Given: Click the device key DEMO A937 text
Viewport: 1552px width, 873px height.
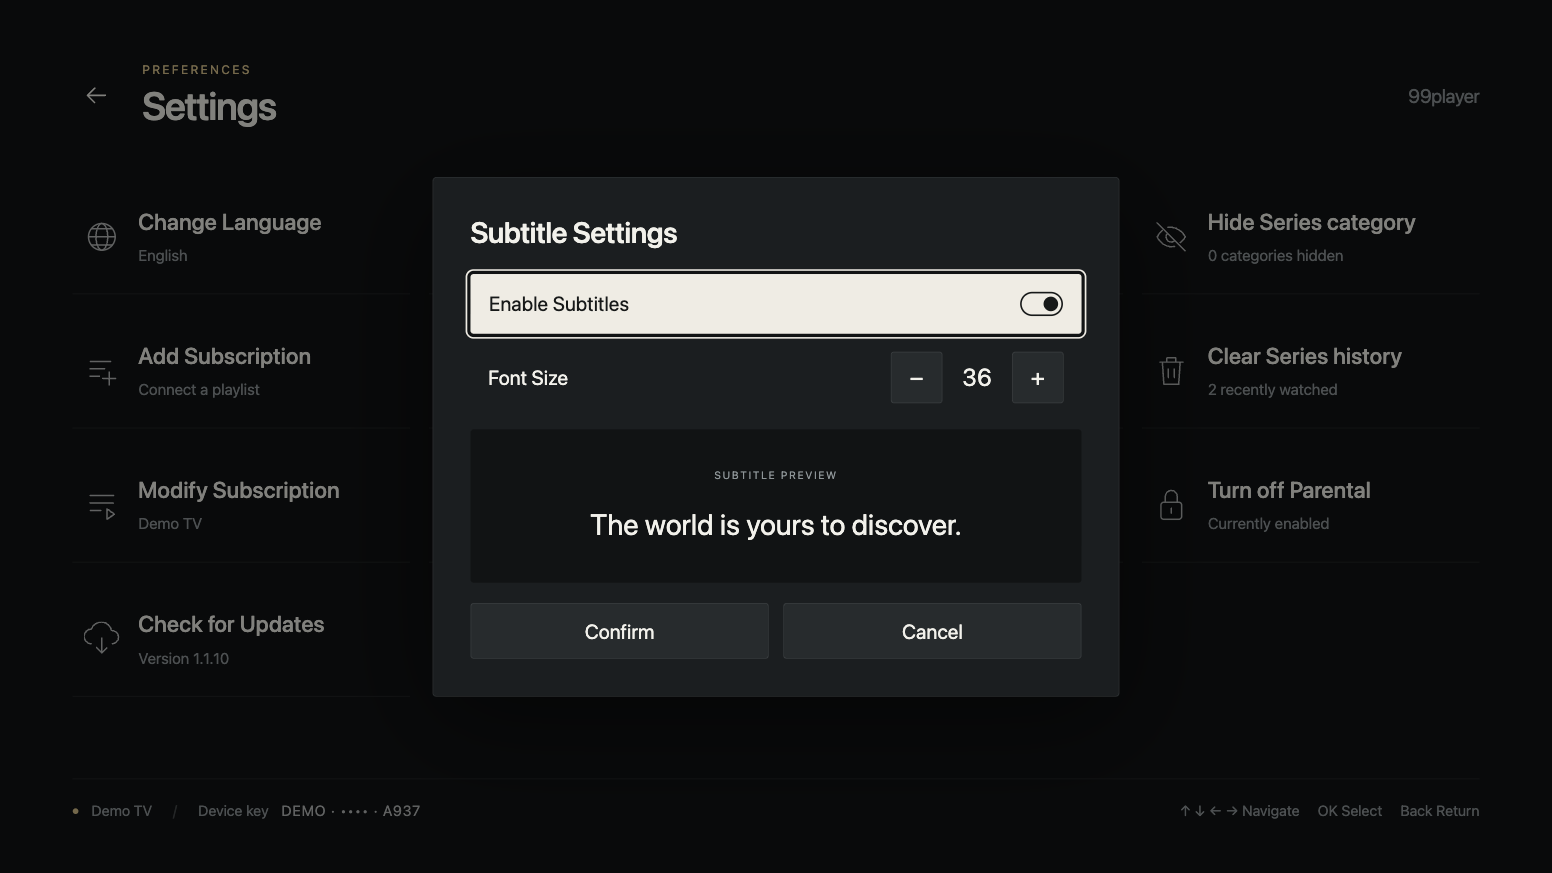Looking at the screenshot, I should pos(350,811).
